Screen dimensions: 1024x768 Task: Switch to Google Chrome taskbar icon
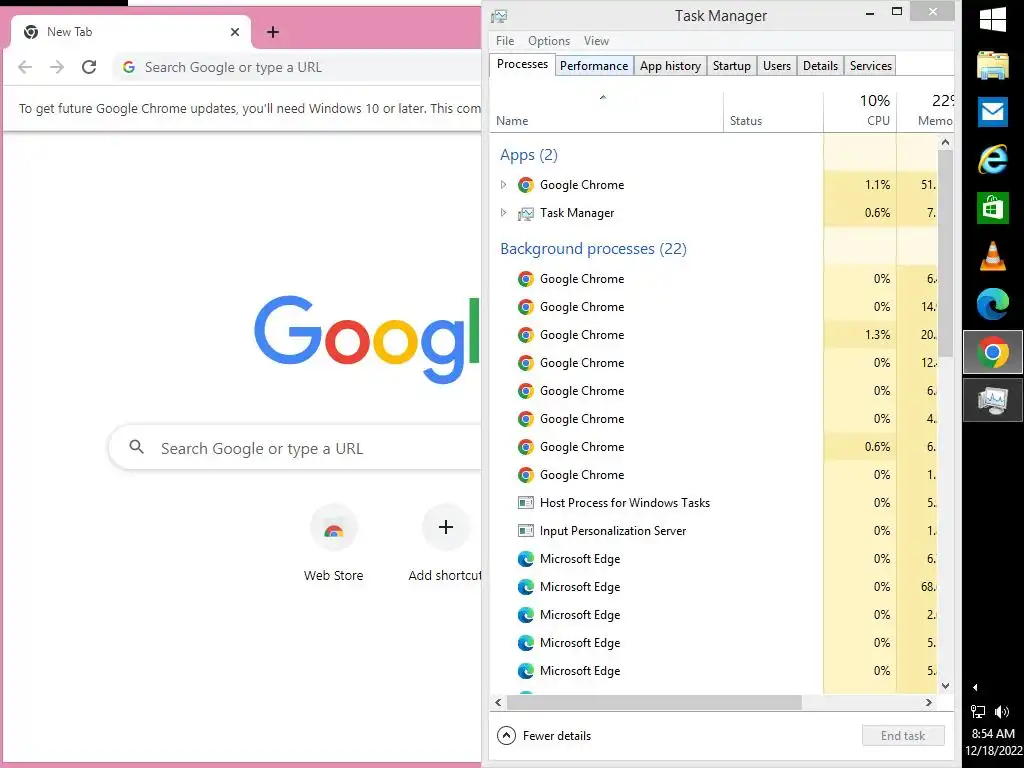pyautogui.click(x=993, y=353)
